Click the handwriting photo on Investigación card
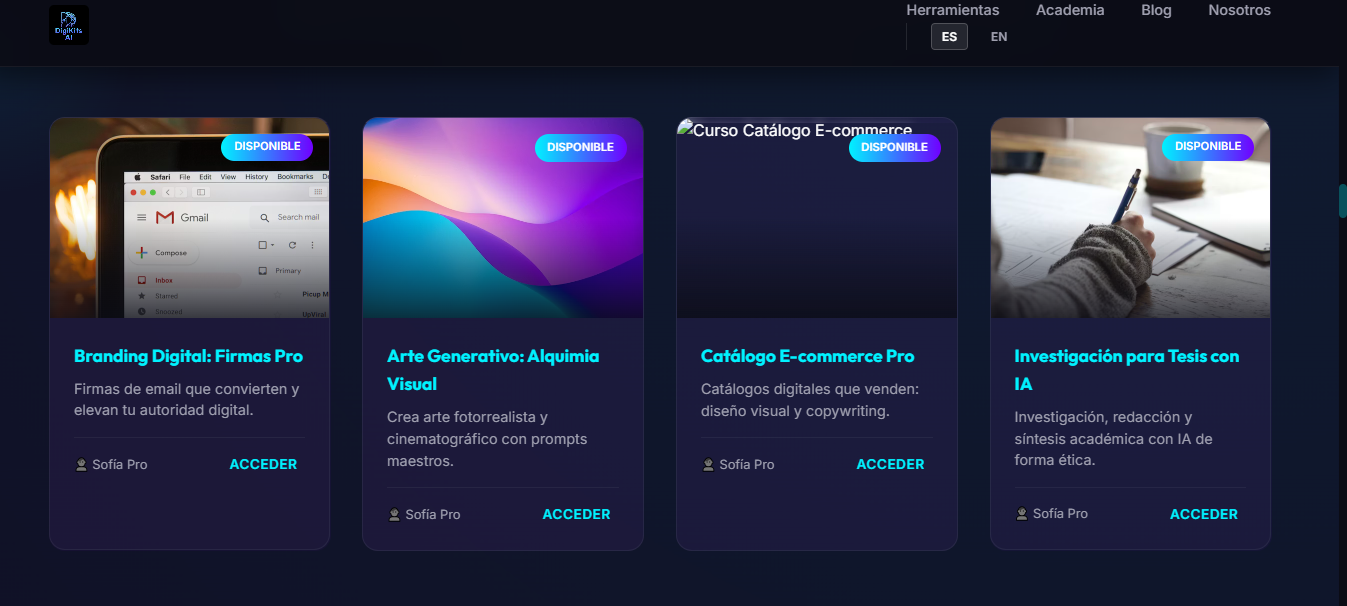The width and height of the screenshot is (1347, 606). point(1129,217)
